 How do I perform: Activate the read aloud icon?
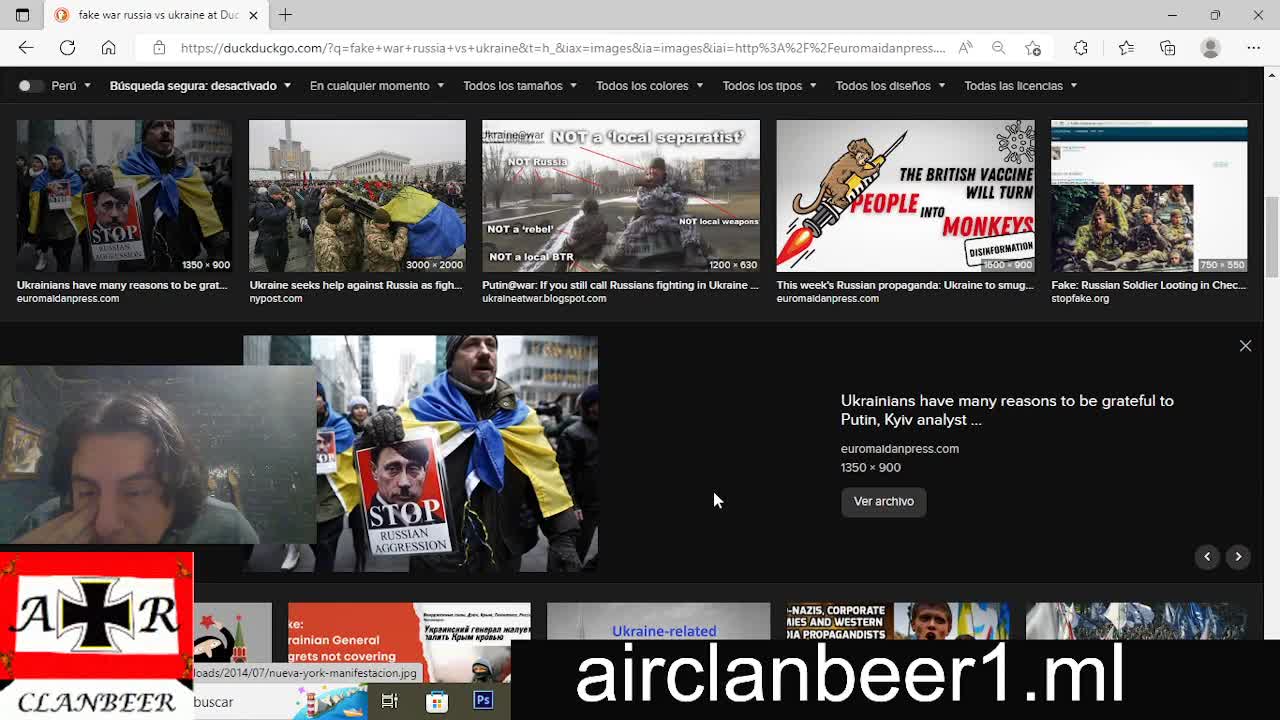[x=965, y=48]
